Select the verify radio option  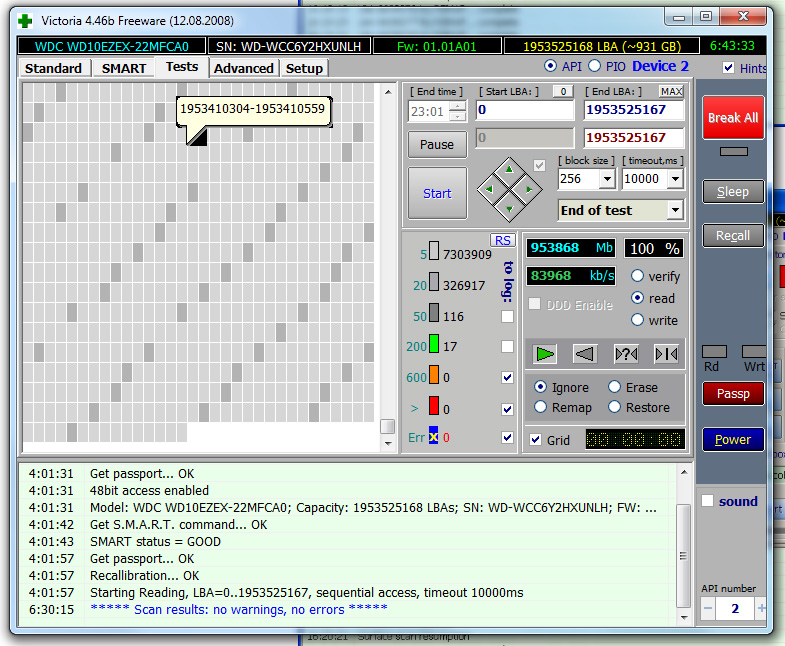(x=637, y=276)
